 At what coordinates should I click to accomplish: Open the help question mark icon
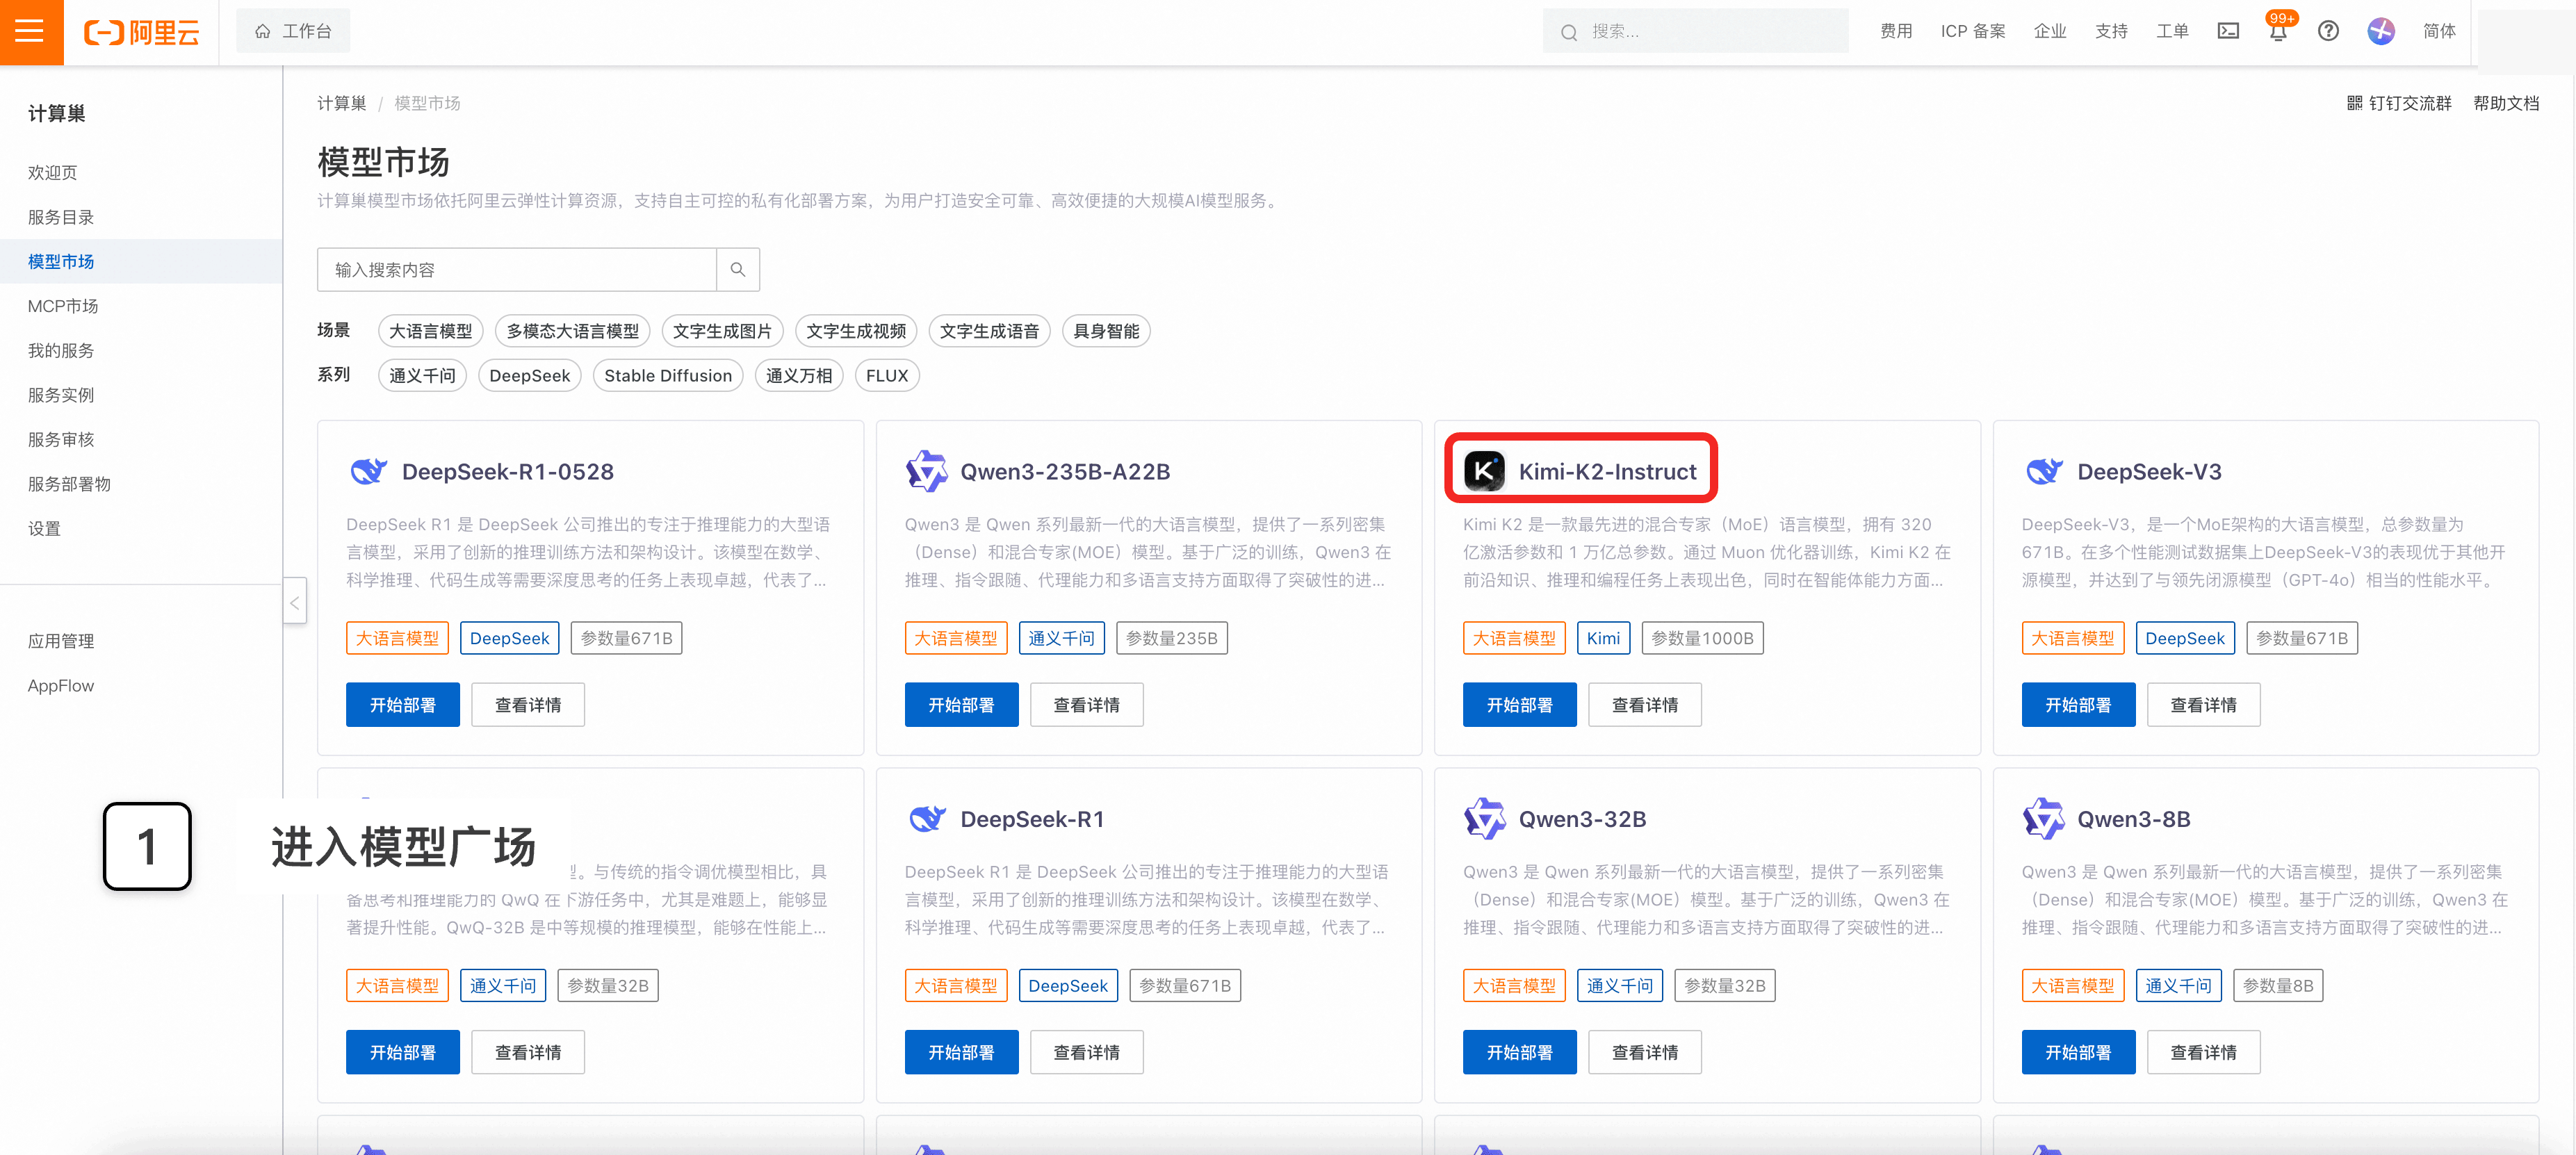pos(2328,31)
